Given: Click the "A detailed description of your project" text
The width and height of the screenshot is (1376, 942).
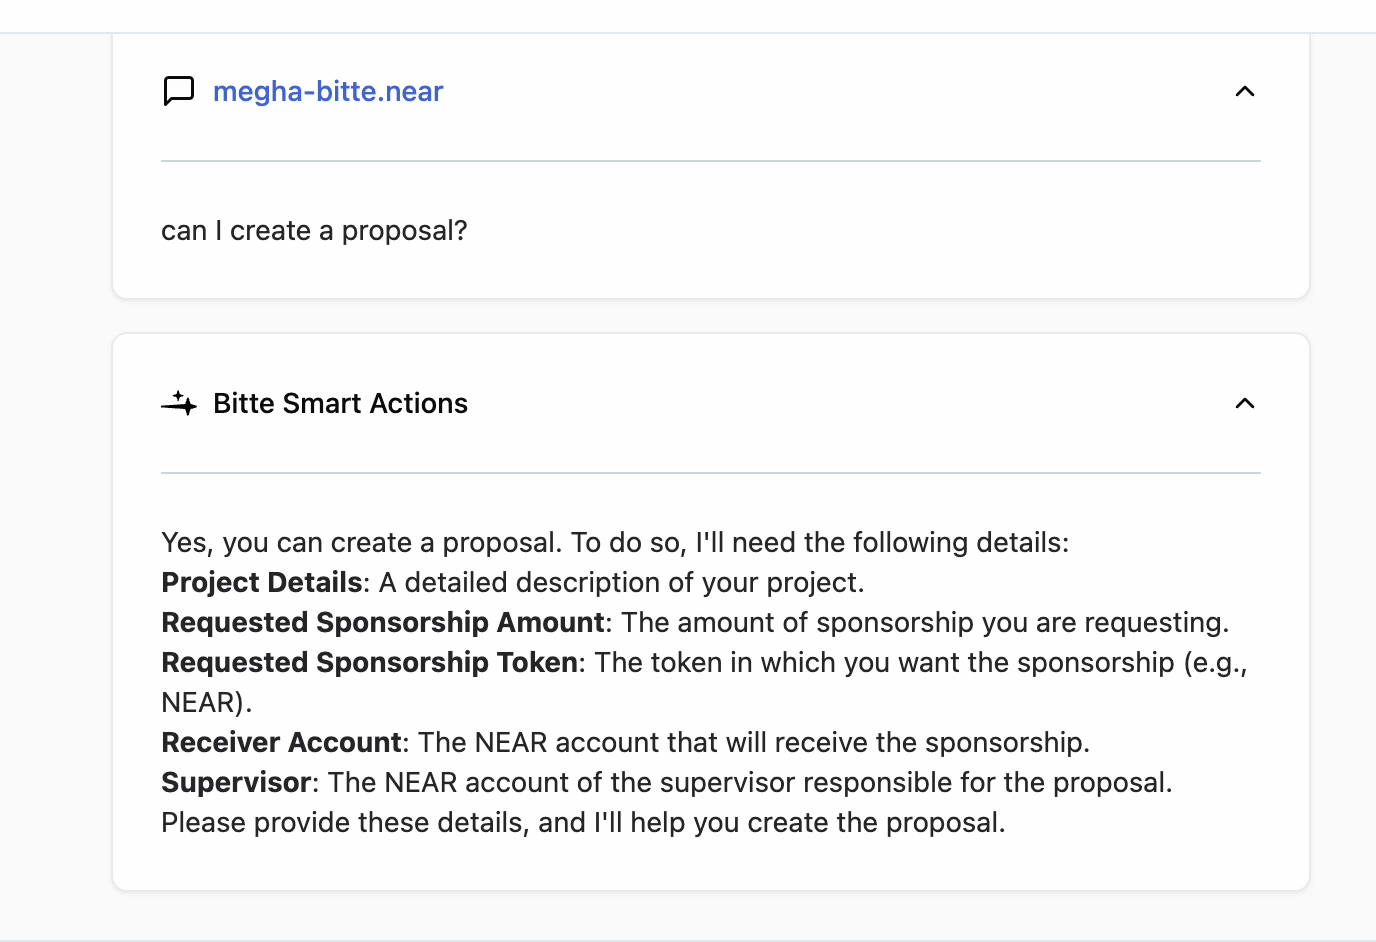Looking at the screenshot, I should tap(620, 582).
